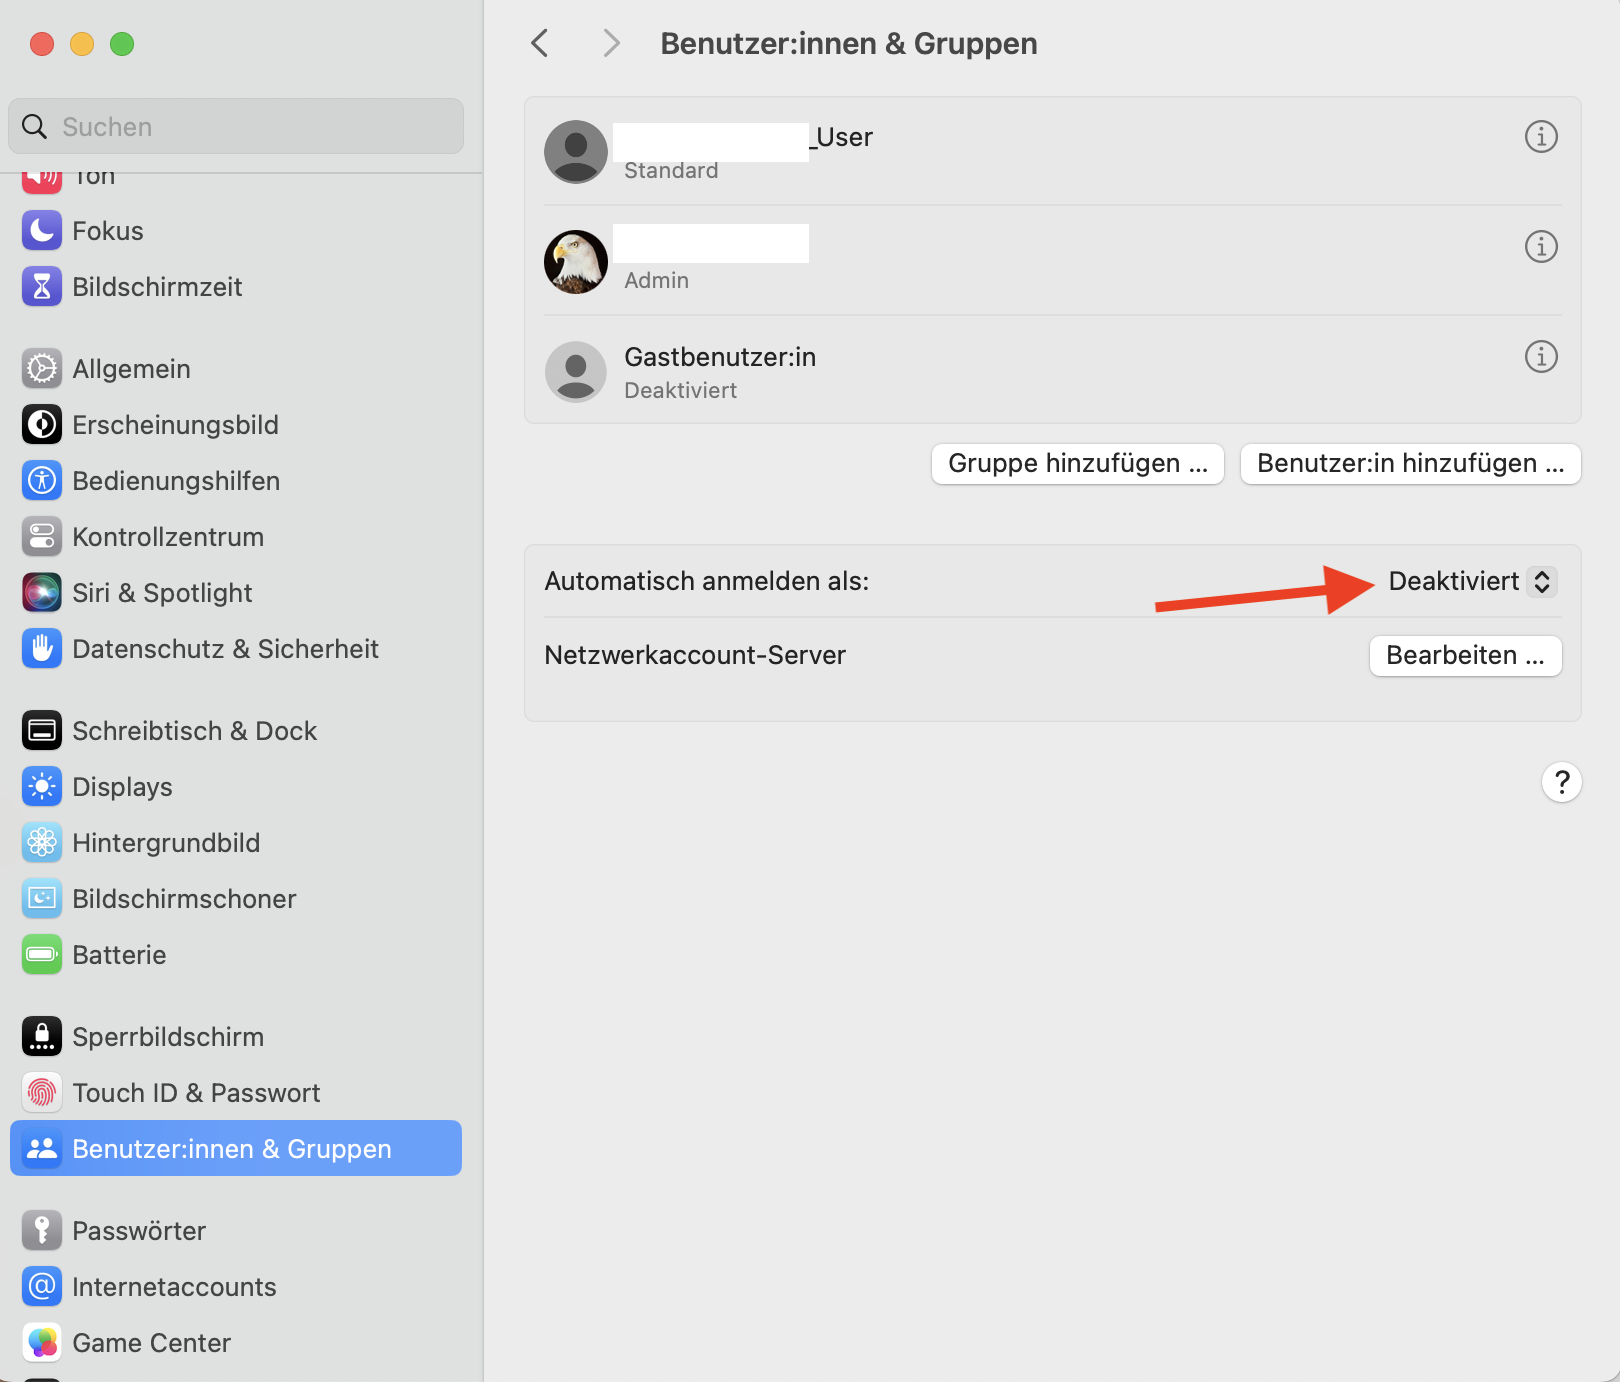Open Passwörter settings

point(236,1231)
